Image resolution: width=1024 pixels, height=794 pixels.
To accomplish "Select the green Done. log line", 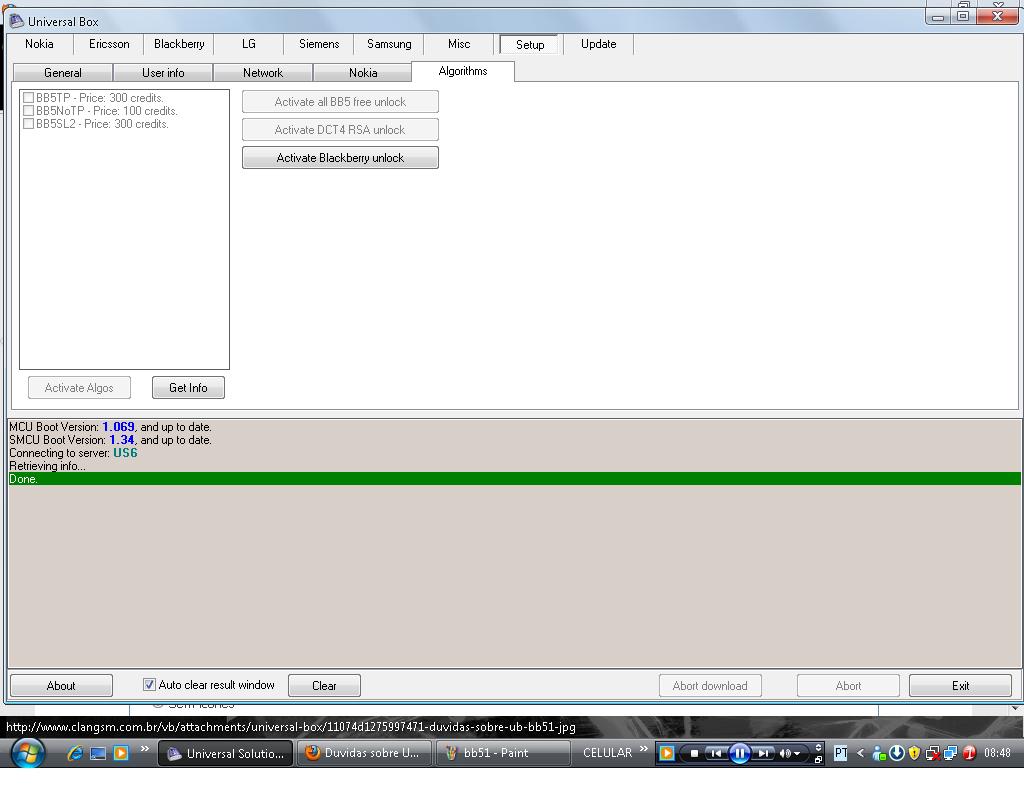I will pos(515,479).
